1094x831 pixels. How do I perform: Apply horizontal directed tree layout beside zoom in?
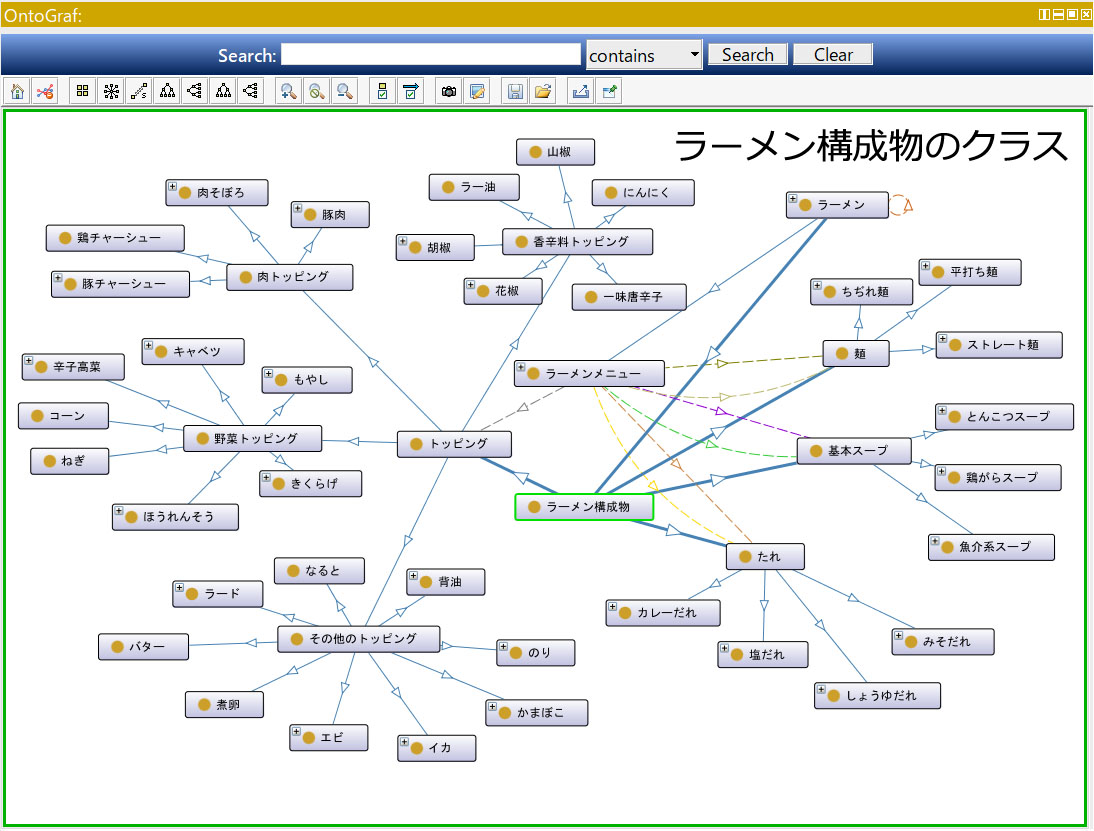(x=250, y=91)
